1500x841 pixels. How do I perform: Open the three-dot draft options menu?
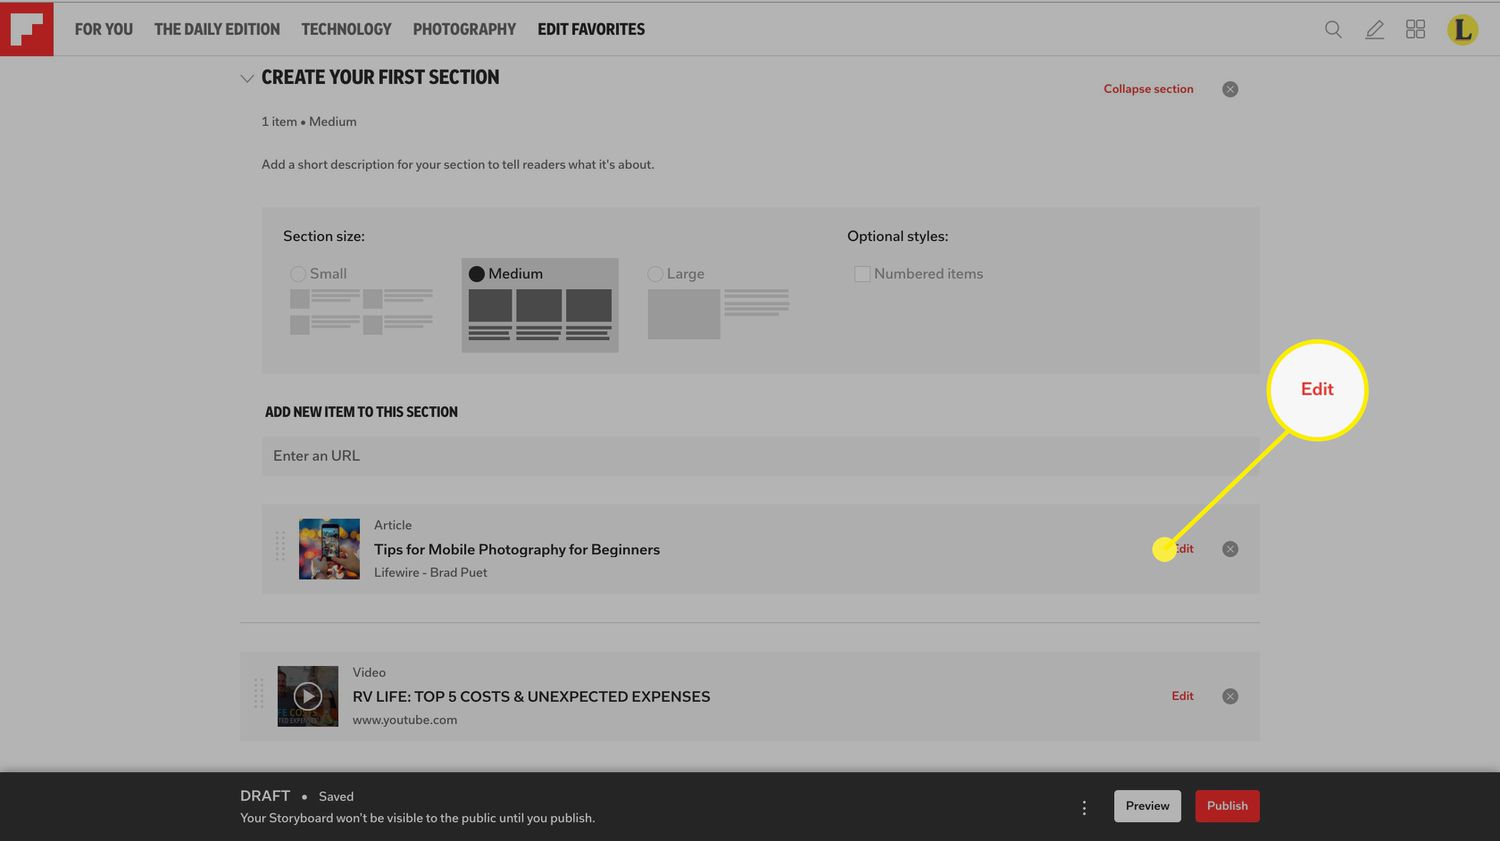point(1084,807)
